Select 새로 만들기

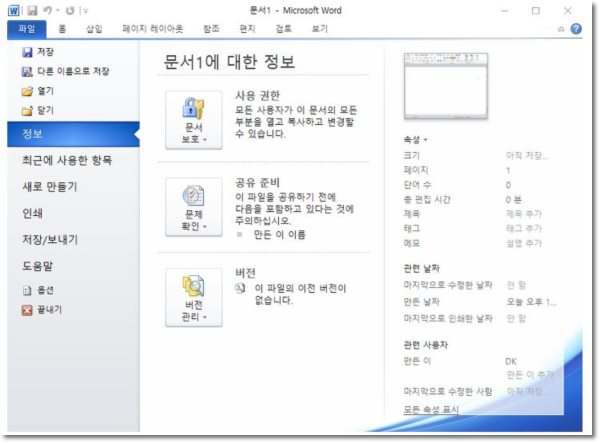[50, 187]
